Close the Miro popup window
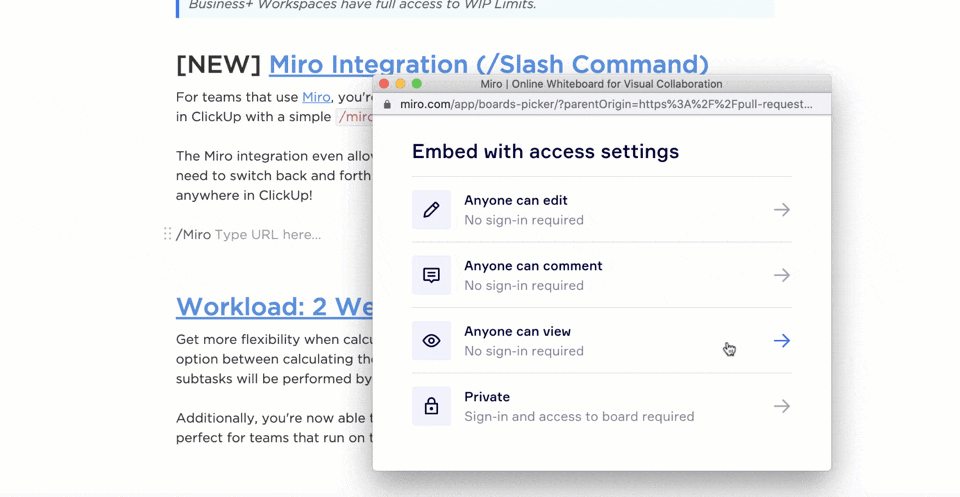 tap(384, 84)
